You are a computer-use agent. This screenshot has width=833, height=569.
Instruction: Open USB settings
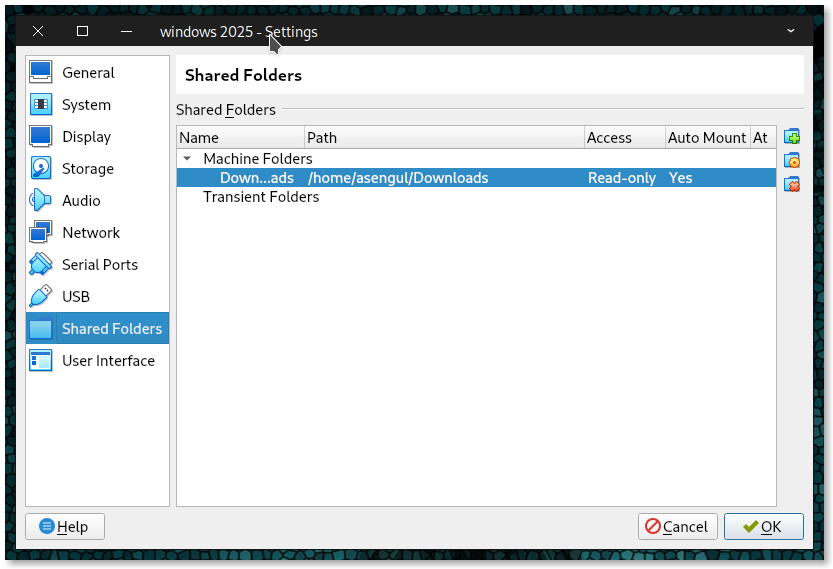click(98, 296)
